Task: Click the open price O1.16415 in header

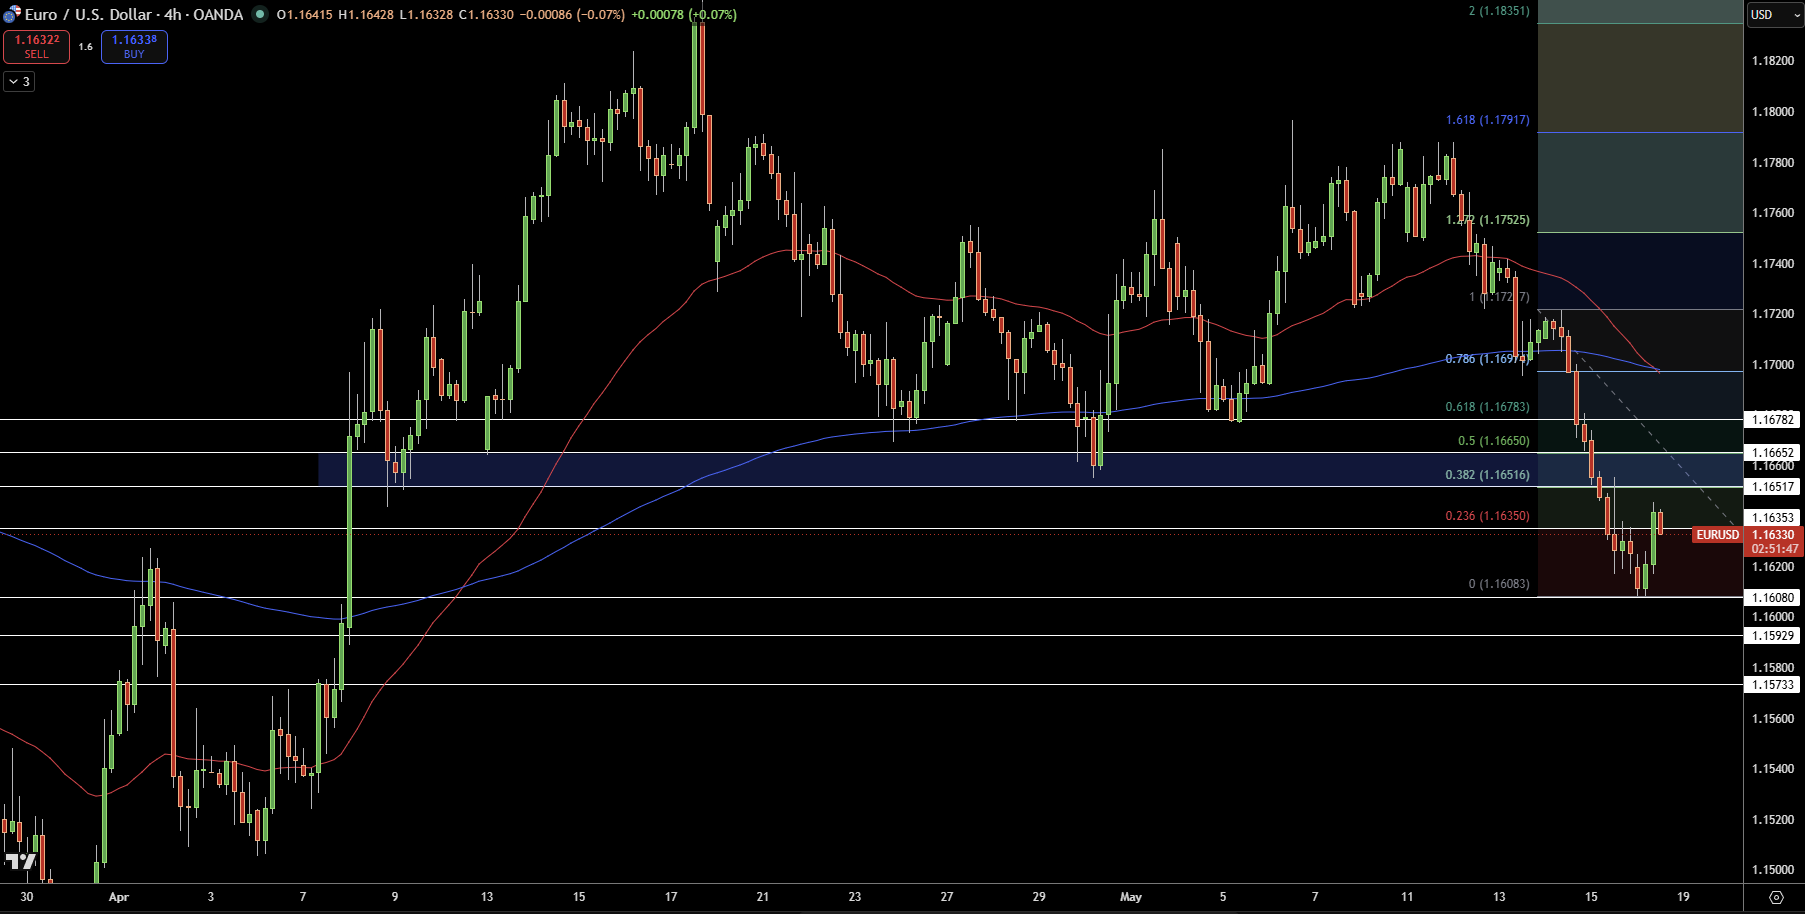Action: (x=304, y=15)
